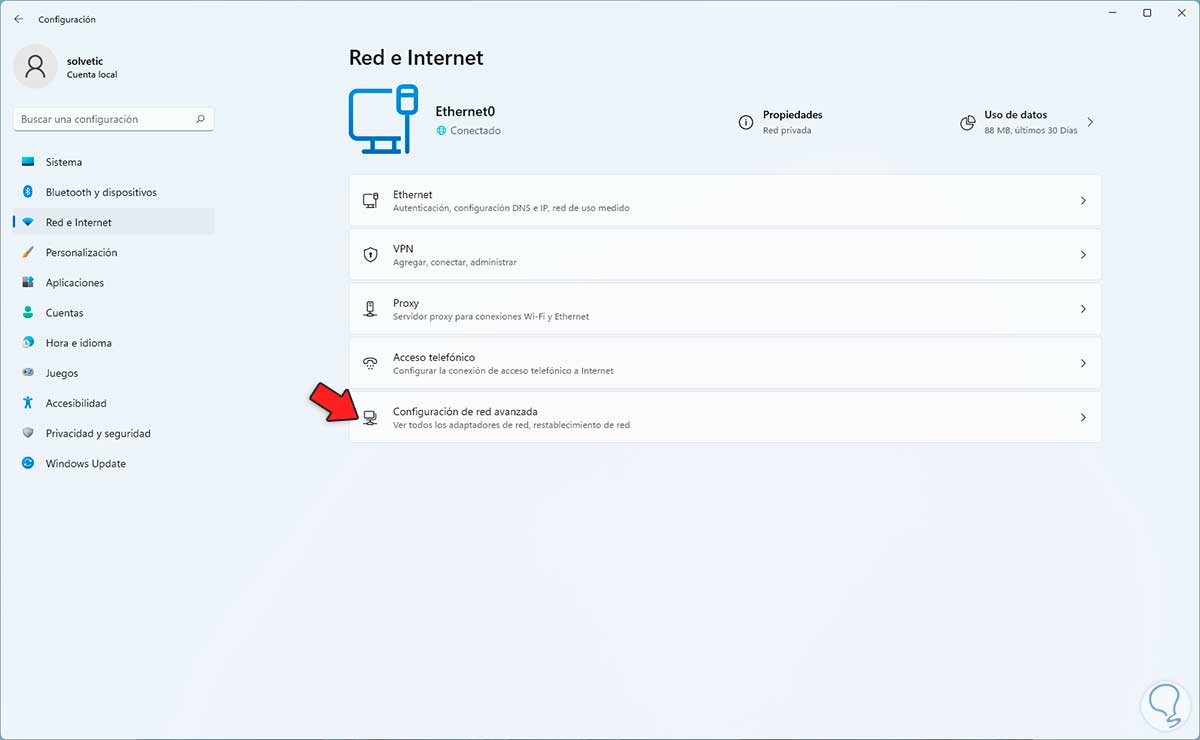Open Uso de datos details
The image size is (1200, 740).
click(x=1026, y=122)
